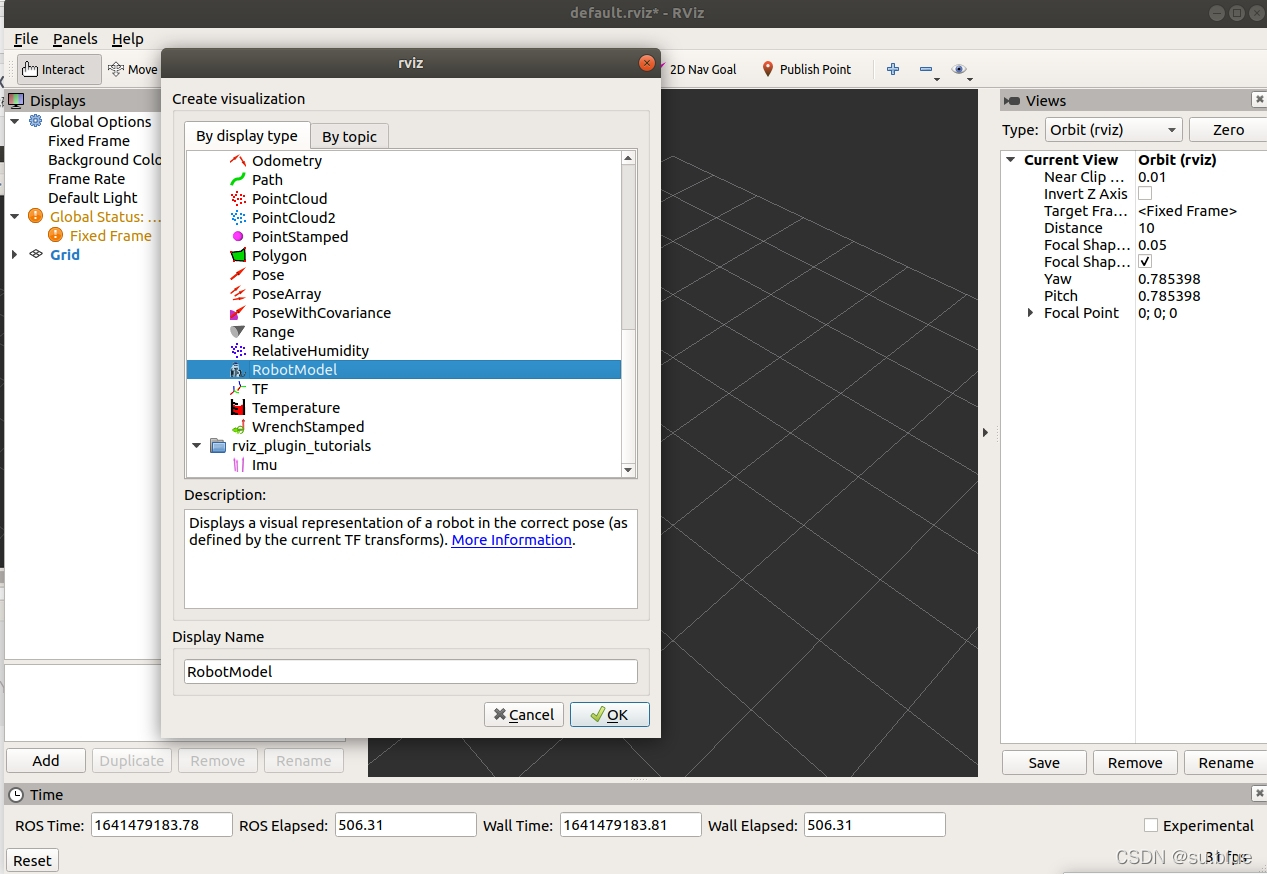This screenshot has height=874, width=1267.
Task: Select the Temperature icon
Action: pos(238,407)
